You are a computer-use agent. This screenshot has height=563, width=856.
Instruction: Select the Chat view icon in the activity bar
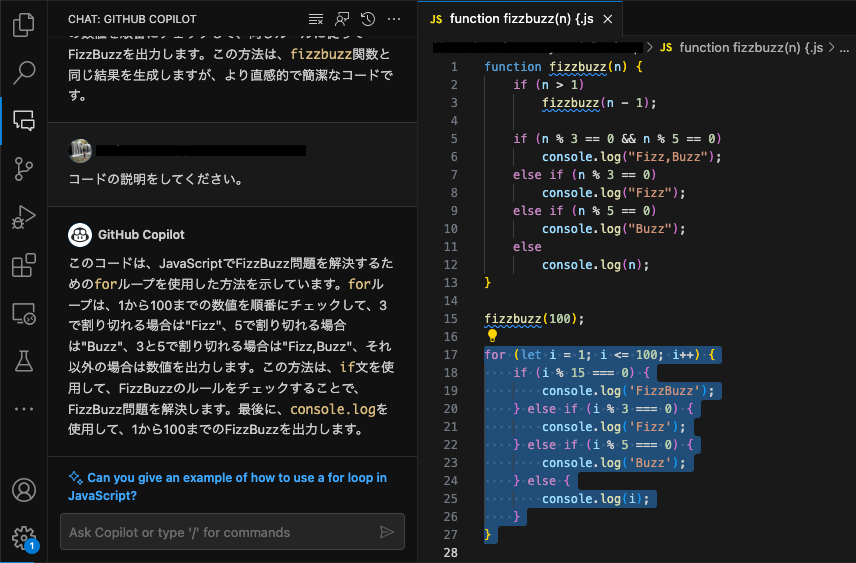23,120
